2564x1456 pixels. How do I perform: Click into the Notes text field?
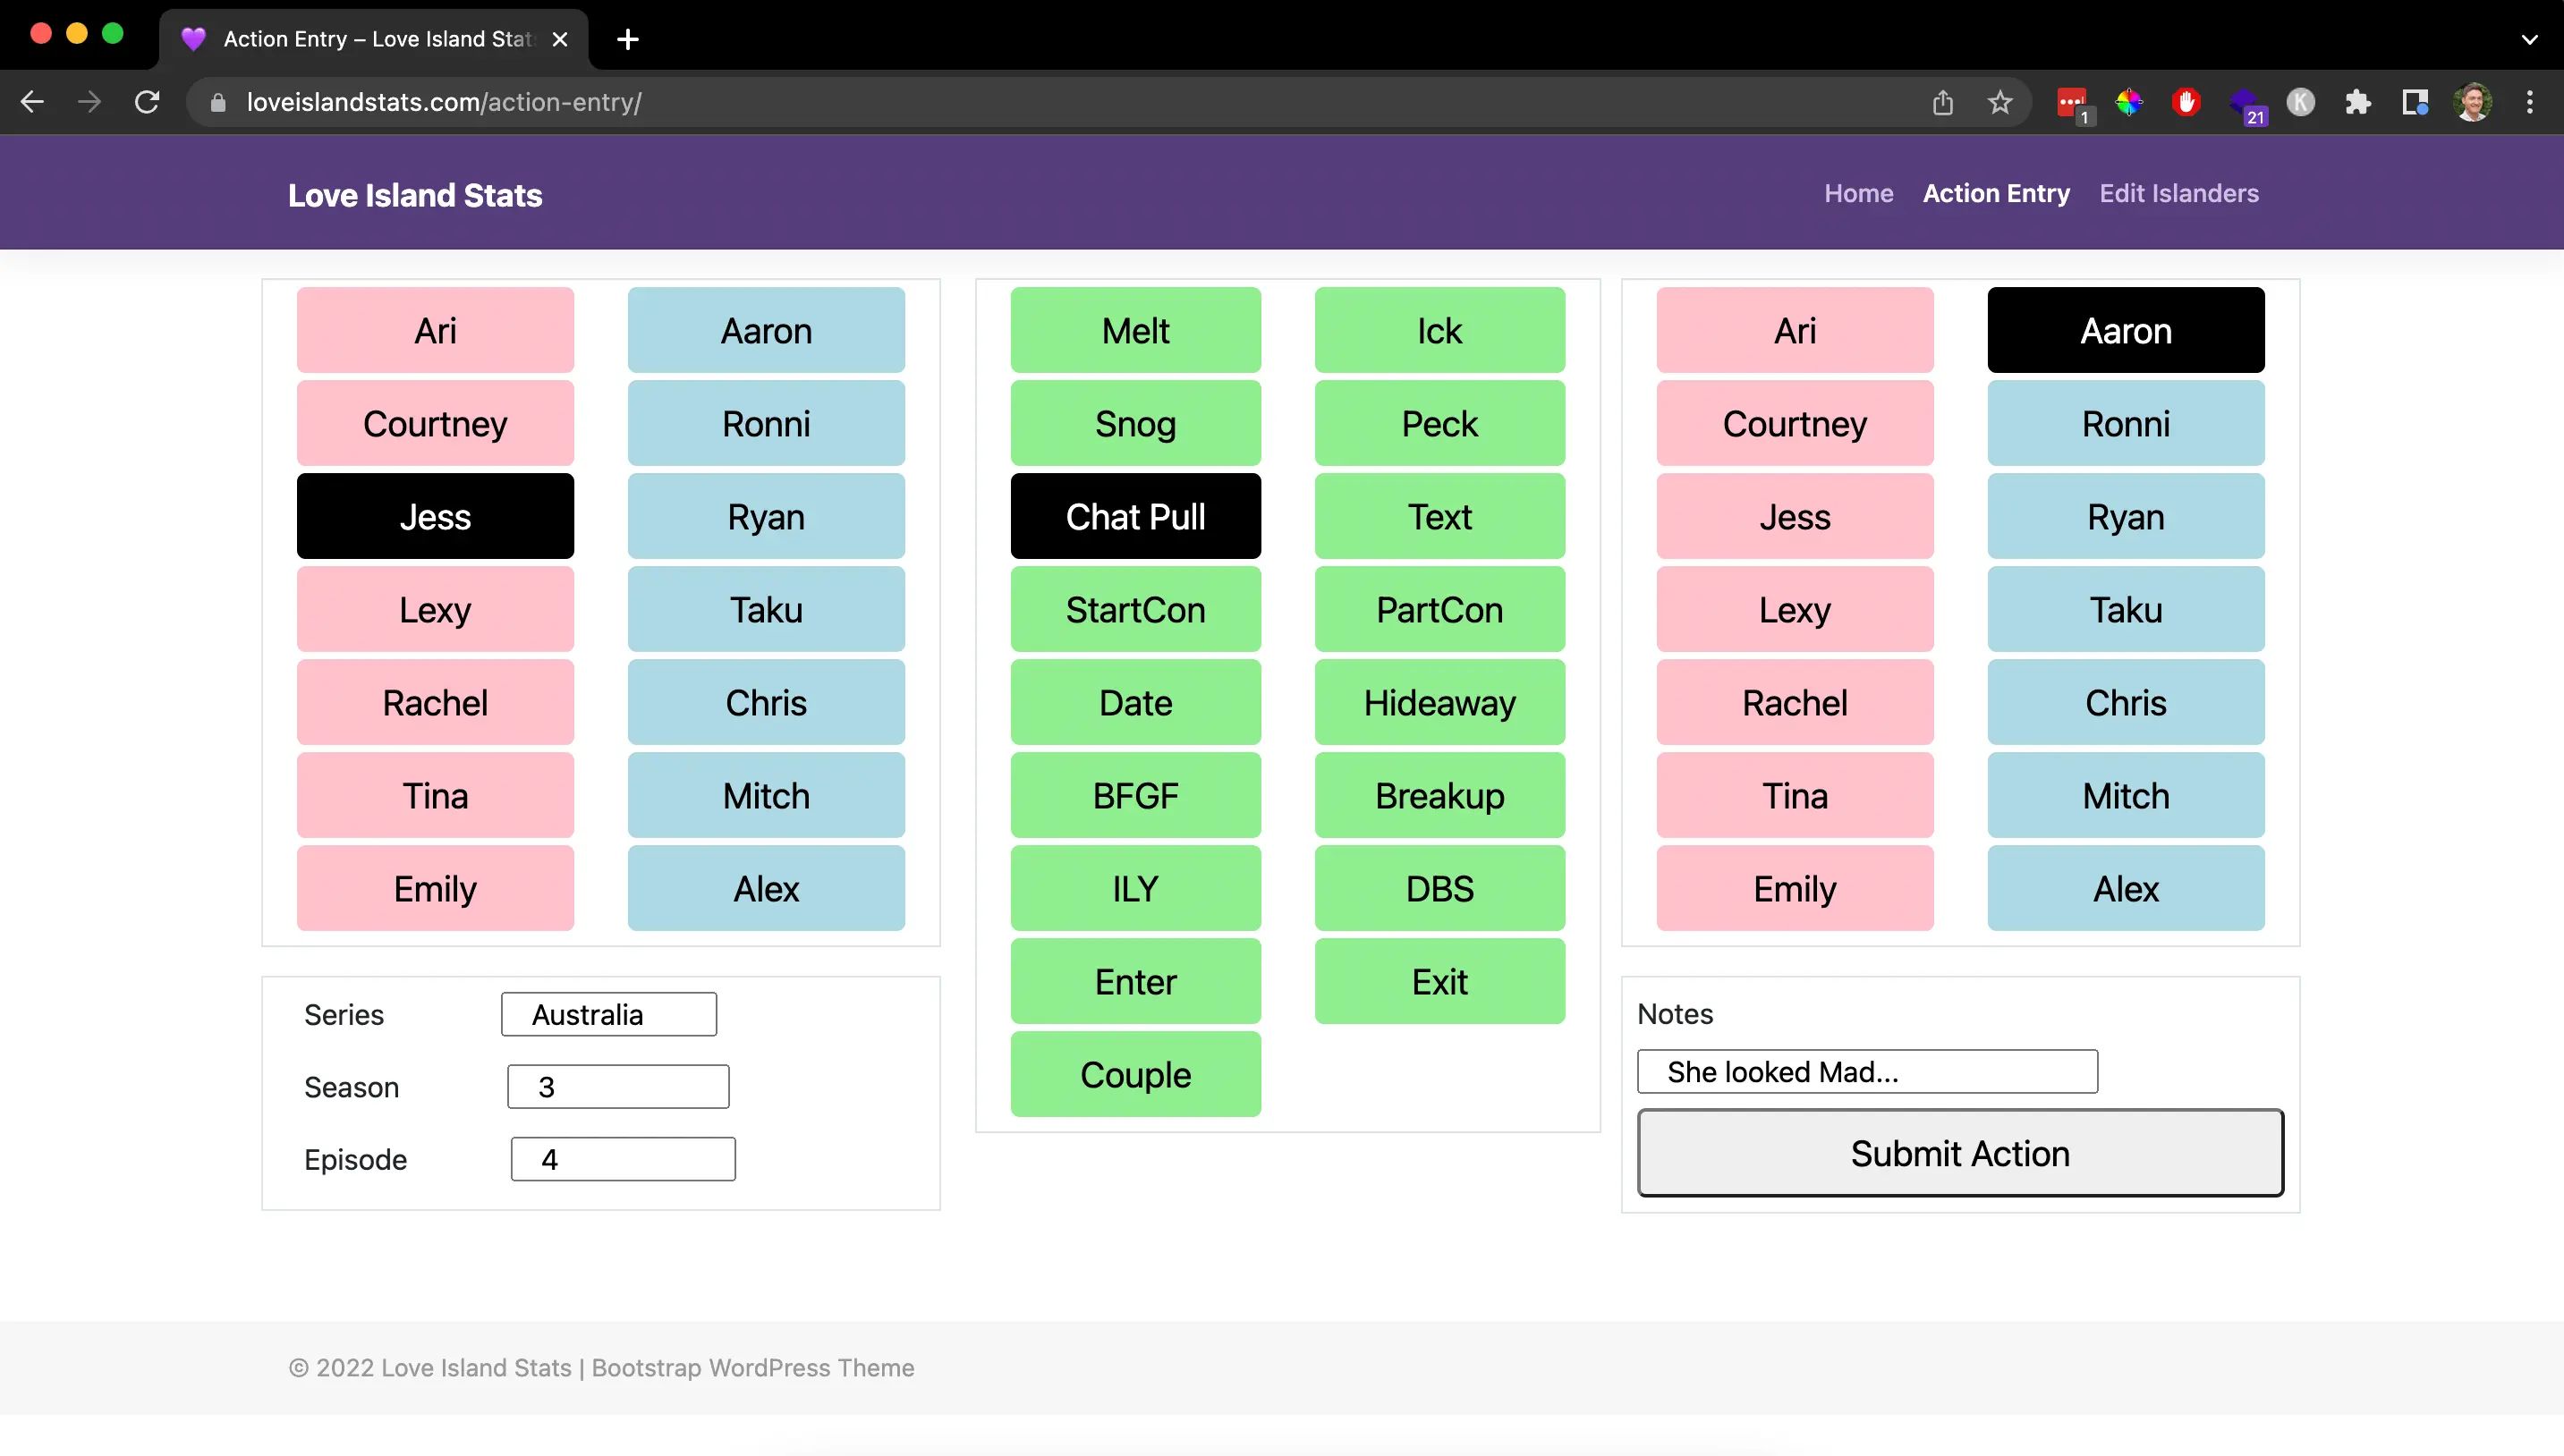(x=1866, y=1072)
